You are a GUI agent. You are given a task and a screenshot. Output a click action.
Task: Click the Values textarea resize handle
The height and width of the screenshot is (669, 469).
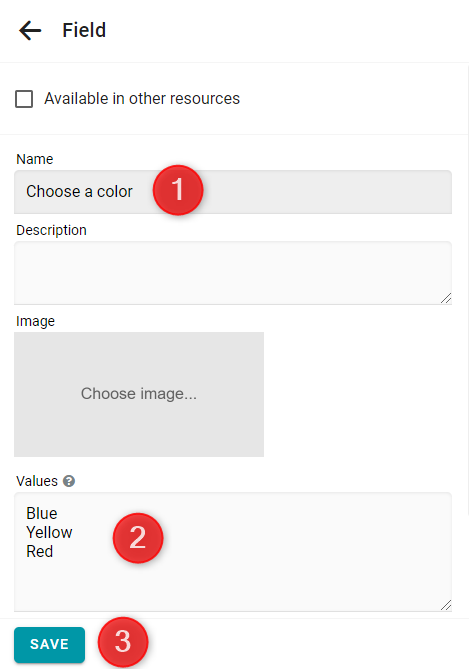[446, 605]
